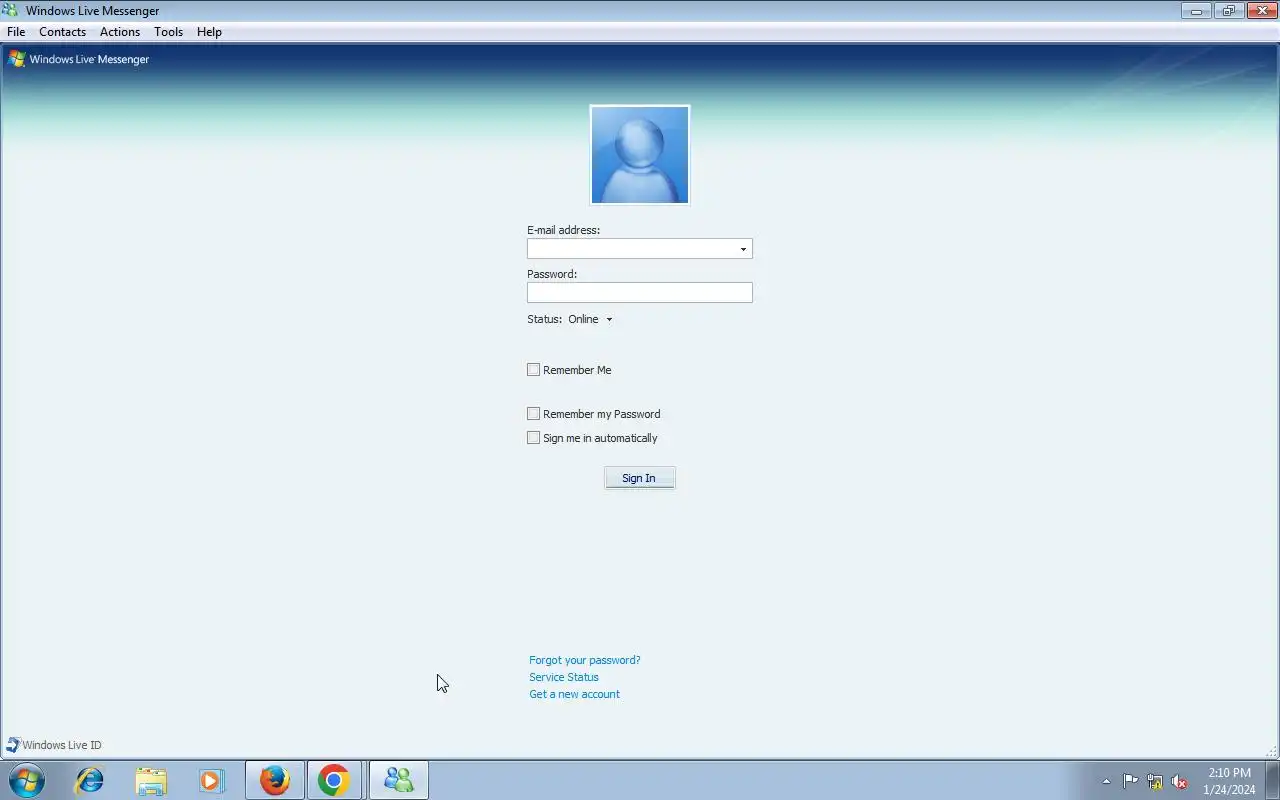Open the Help menu
Screen dimensions: 1280x800
click(x=209, y=32)
